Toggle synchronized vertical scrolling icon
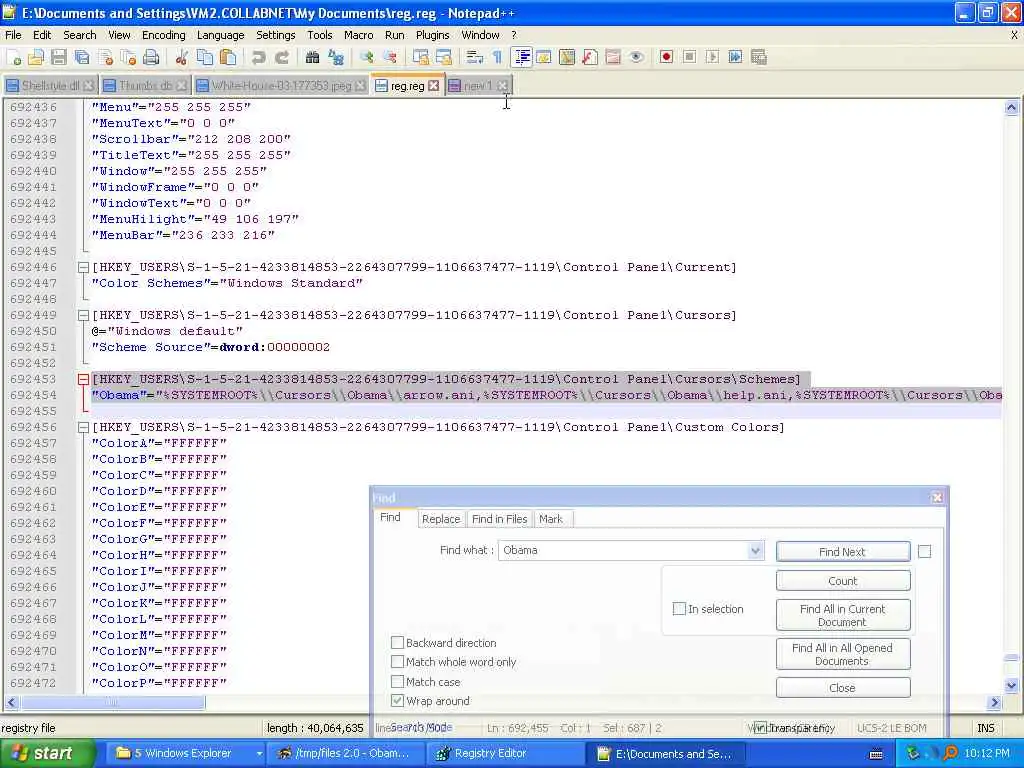1024x768 pixels. click(421, 57)
